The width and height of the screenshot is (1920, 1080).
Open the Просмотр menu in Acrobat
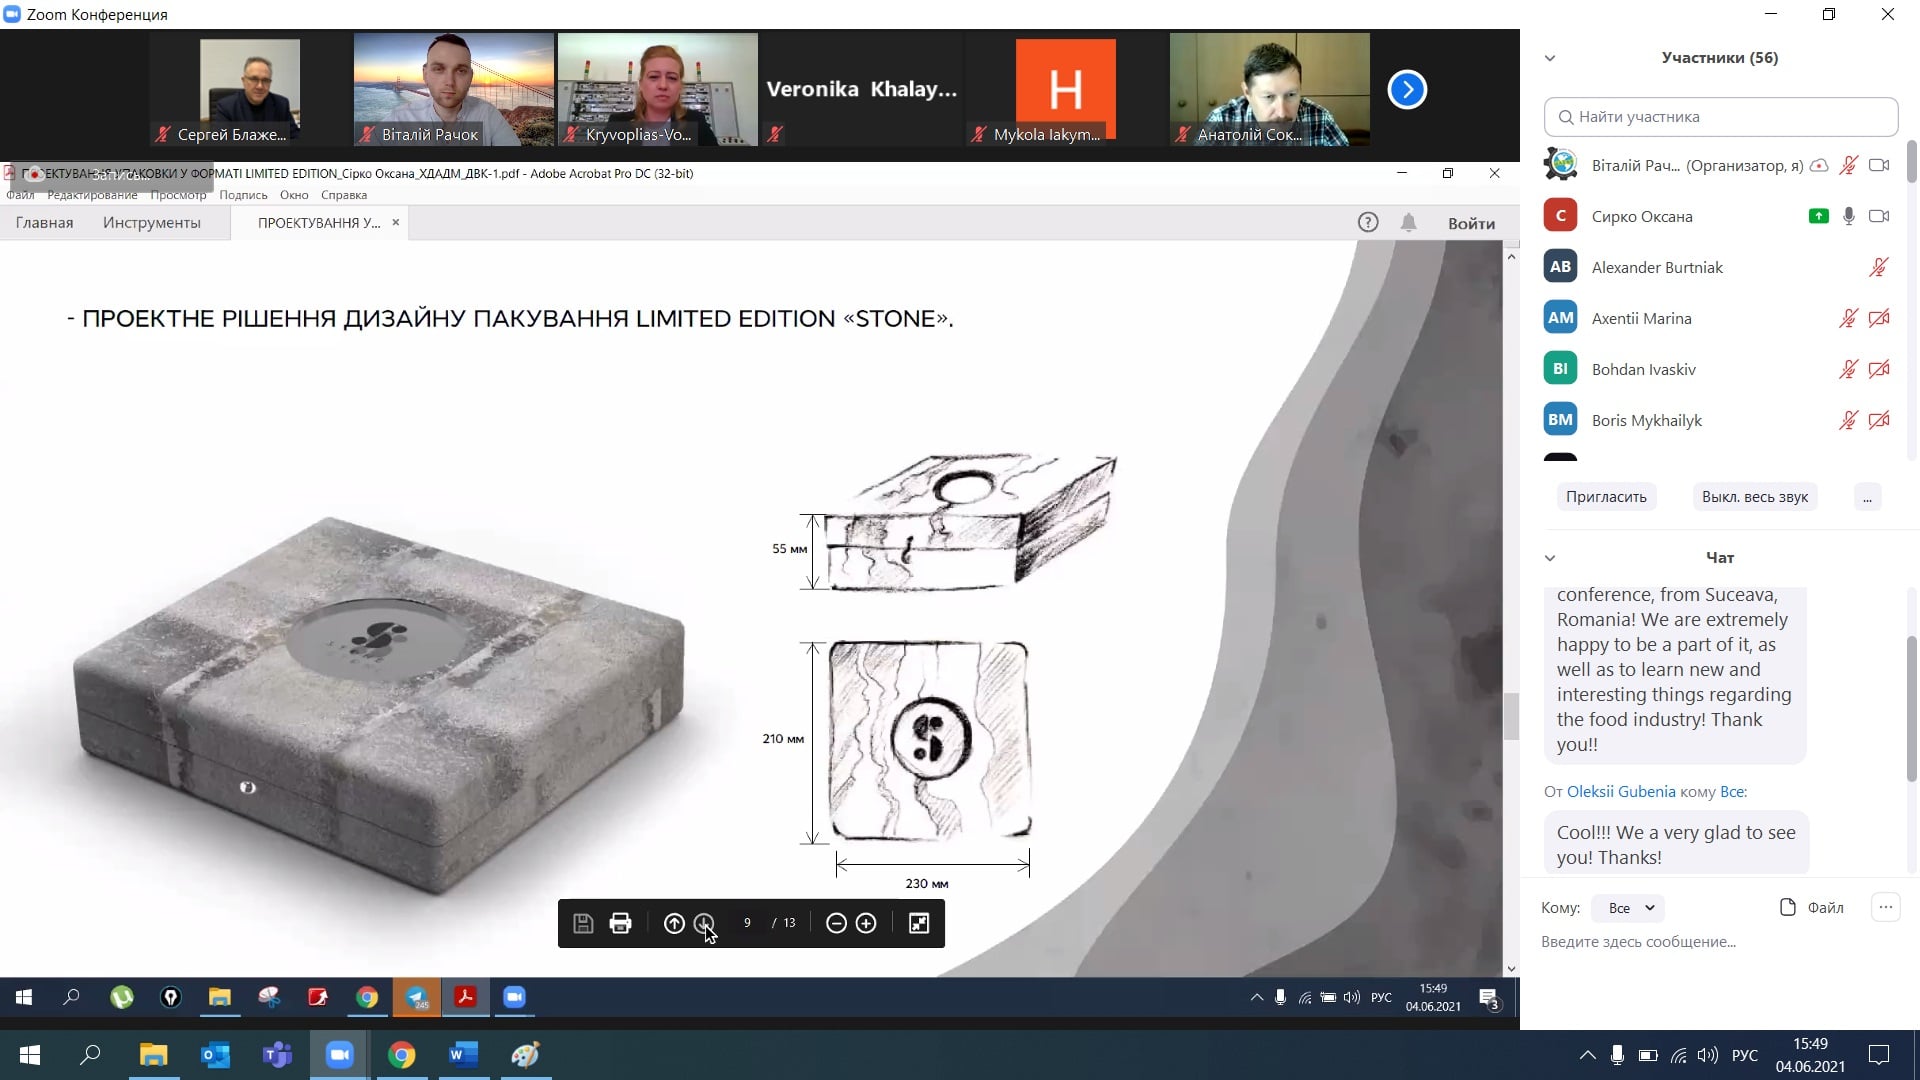178,195
